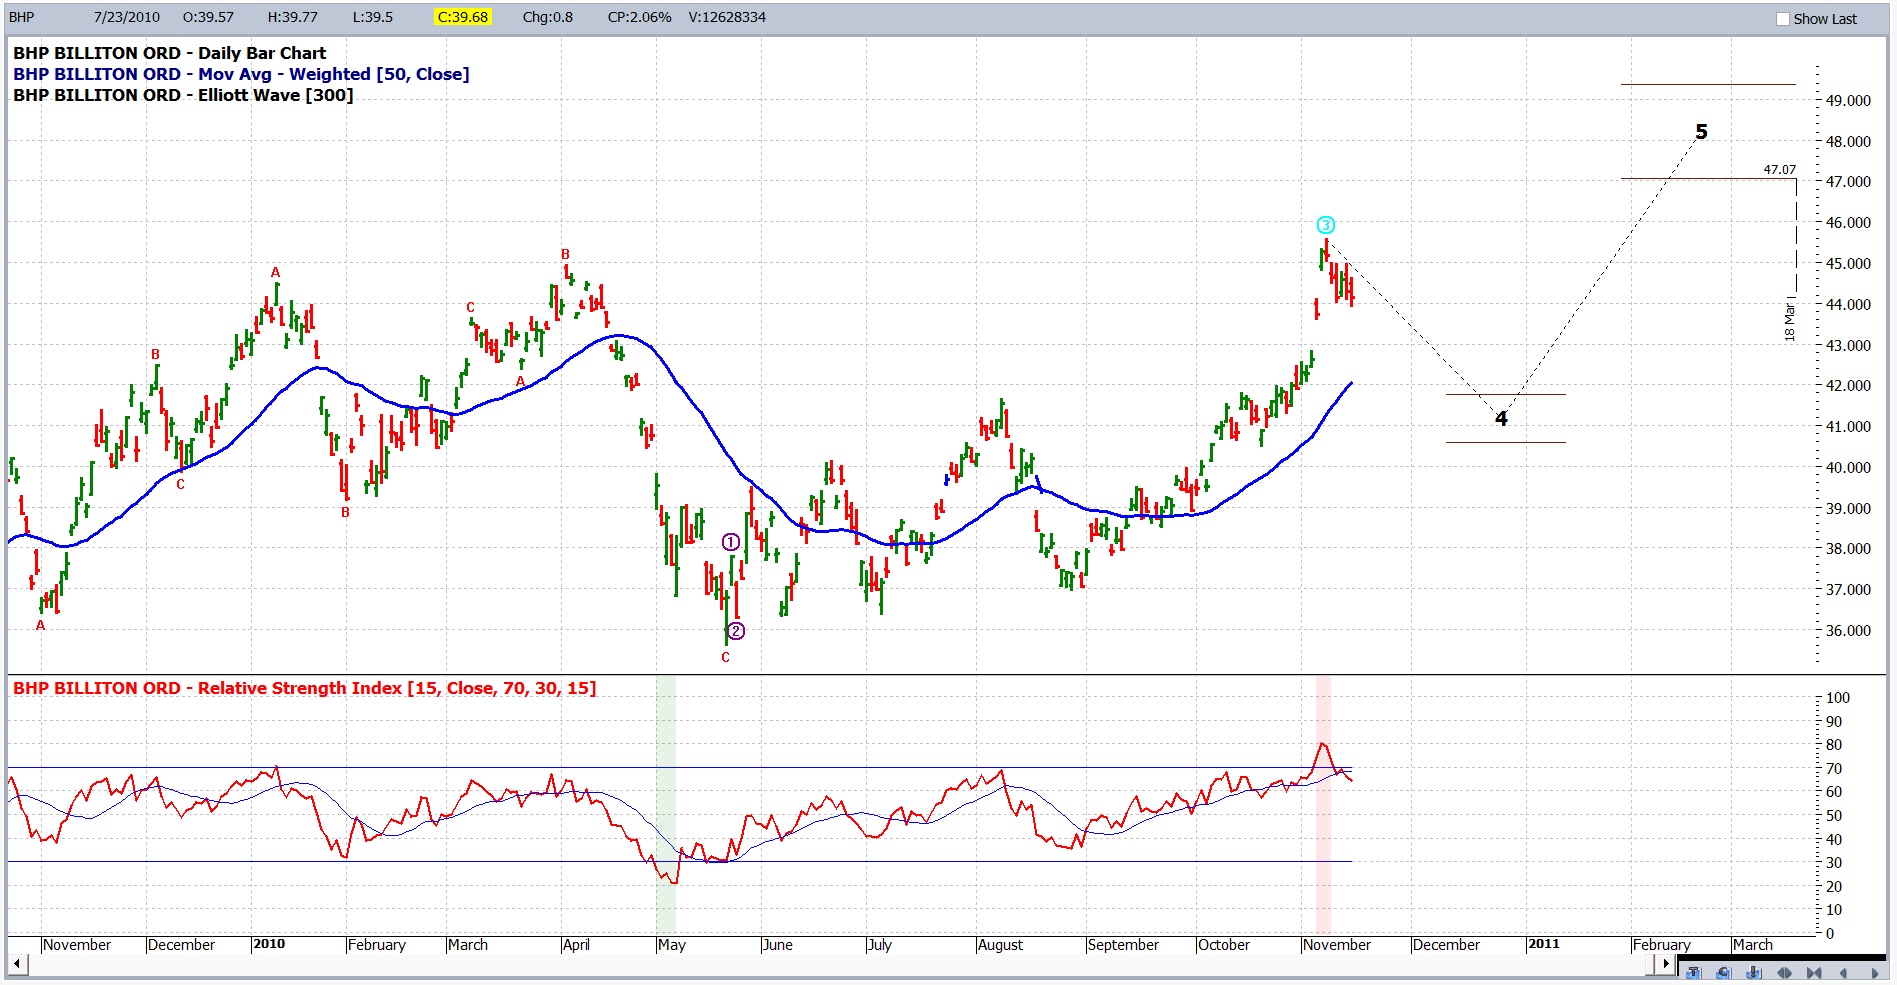Enable the Show Last checkbox
1897x985 pixels.
click(x=1782, y=19)
